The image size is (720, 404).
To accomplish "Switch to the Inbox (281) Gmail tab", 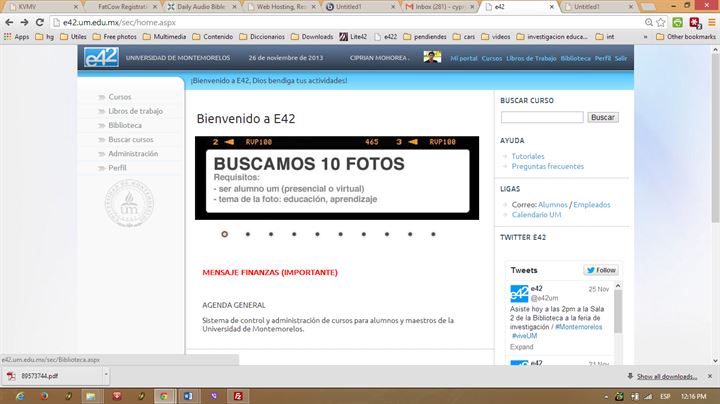I will 439,7.
